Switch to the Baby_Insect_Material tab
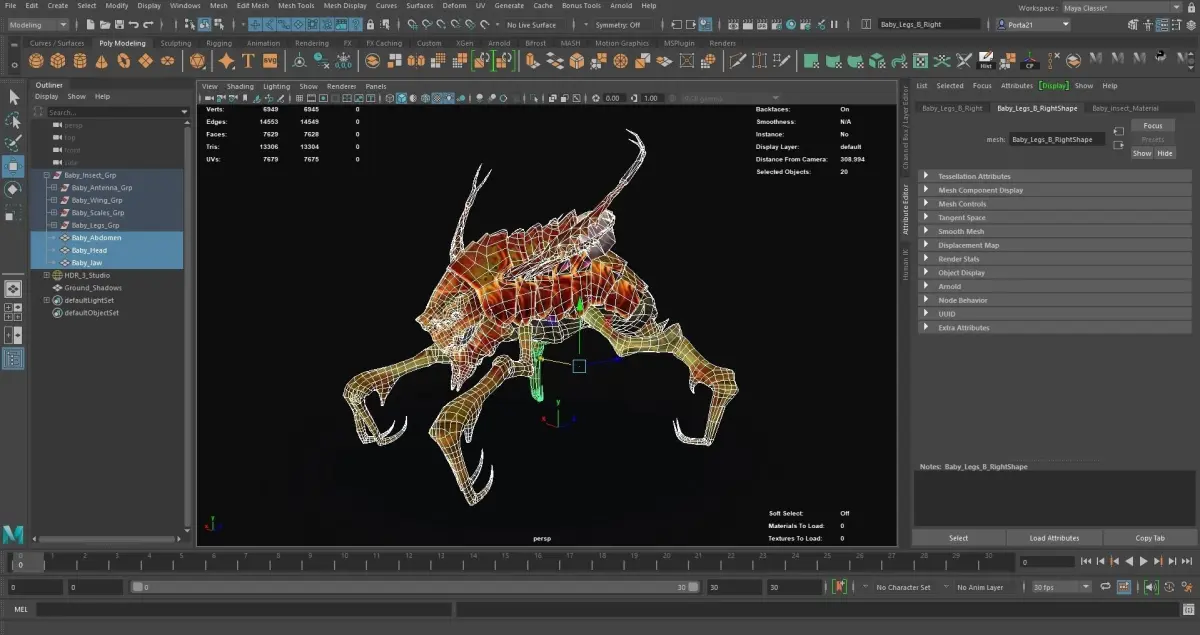This screenshot has height=635, width=1200. click(x=1125, y=107)
